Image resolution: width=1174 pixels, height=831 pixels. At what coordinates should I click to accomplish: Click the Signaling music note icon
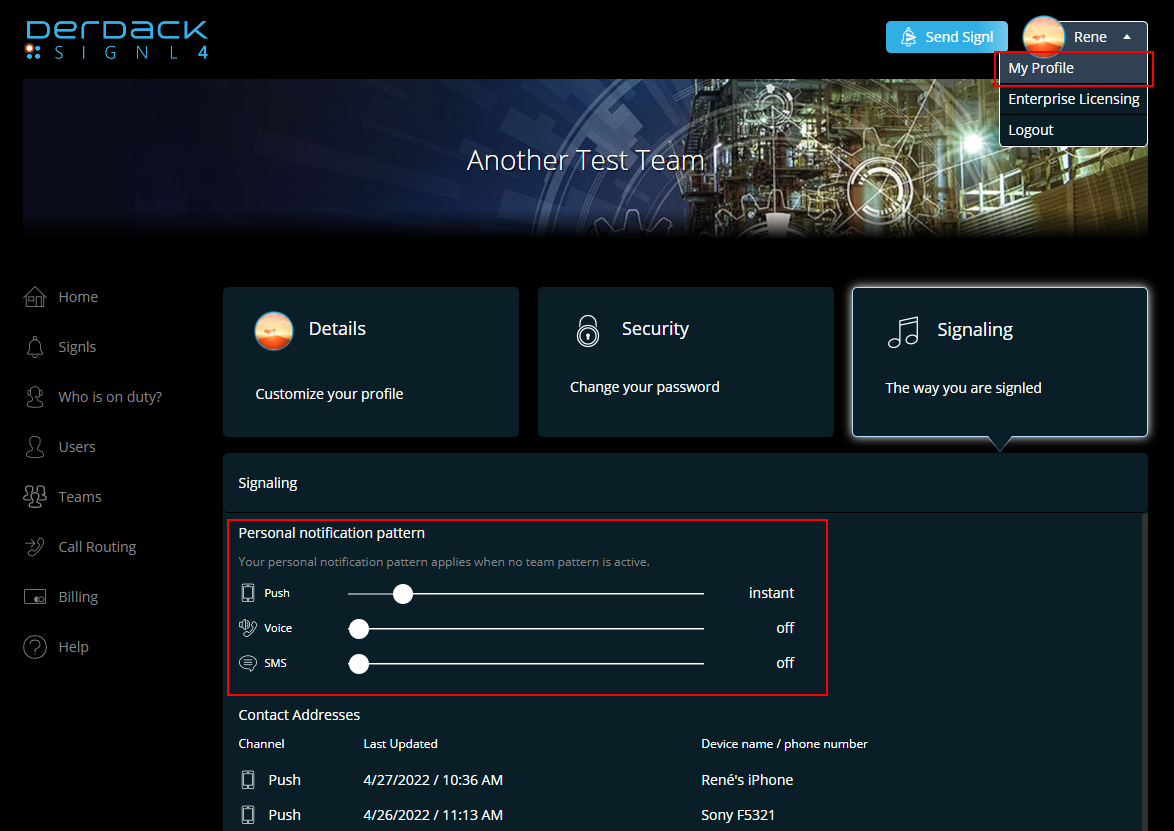point(903,332)
